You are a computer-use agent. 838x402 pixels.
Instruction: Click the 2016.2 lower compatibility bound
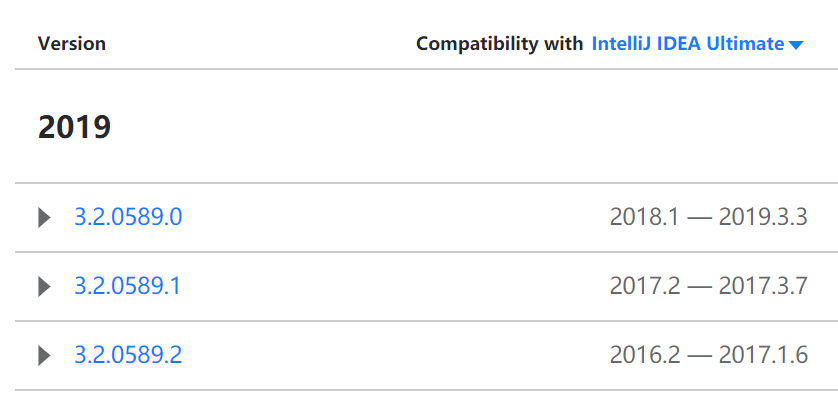(x=645, y=355)
